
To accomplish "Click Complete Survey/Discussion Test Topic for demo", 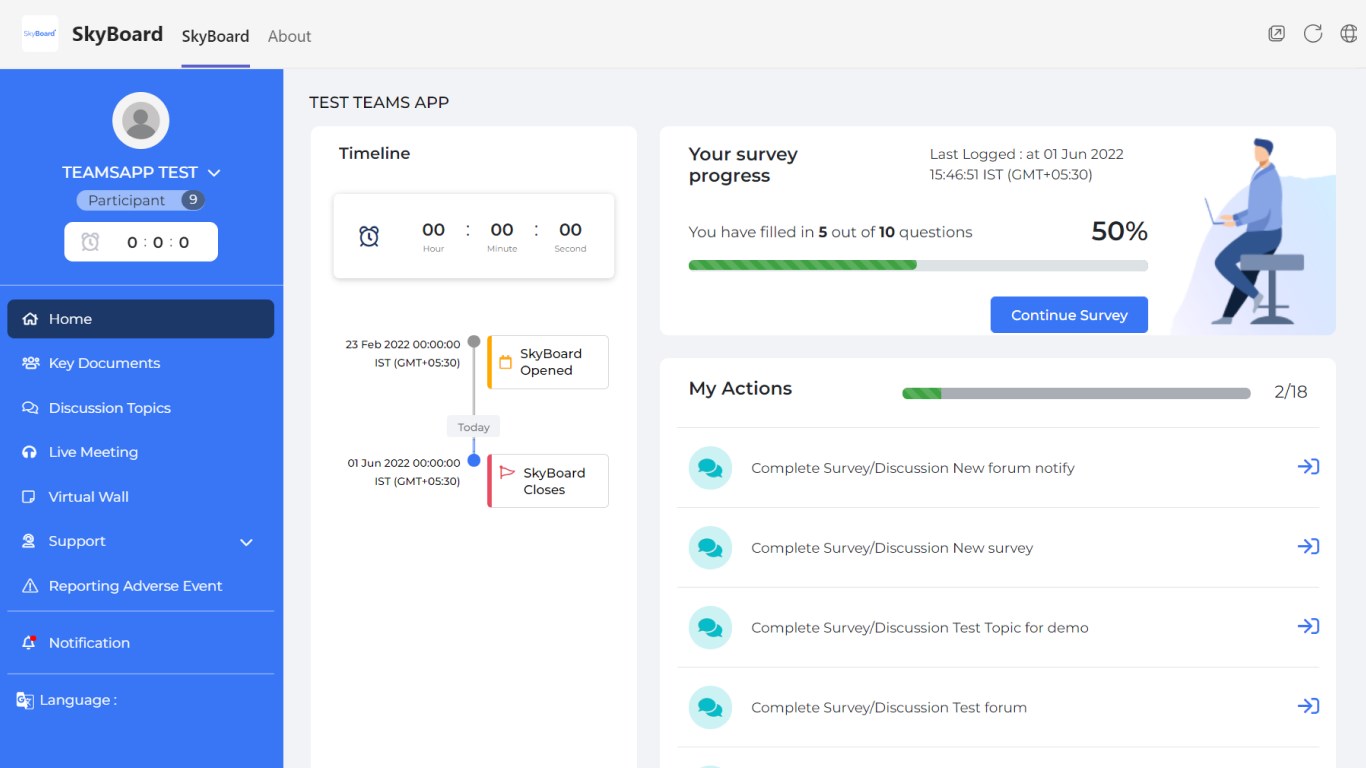I will point(920,628).
